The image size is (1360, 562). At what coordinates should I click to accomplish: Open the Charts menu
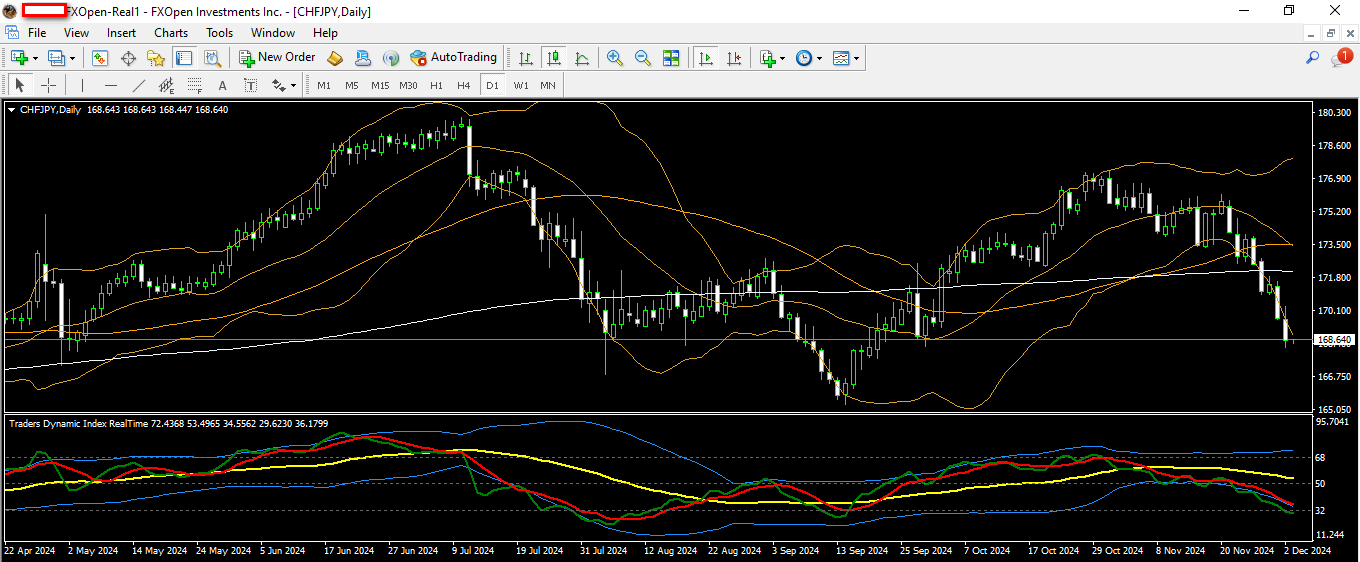[x=171, y=33]
